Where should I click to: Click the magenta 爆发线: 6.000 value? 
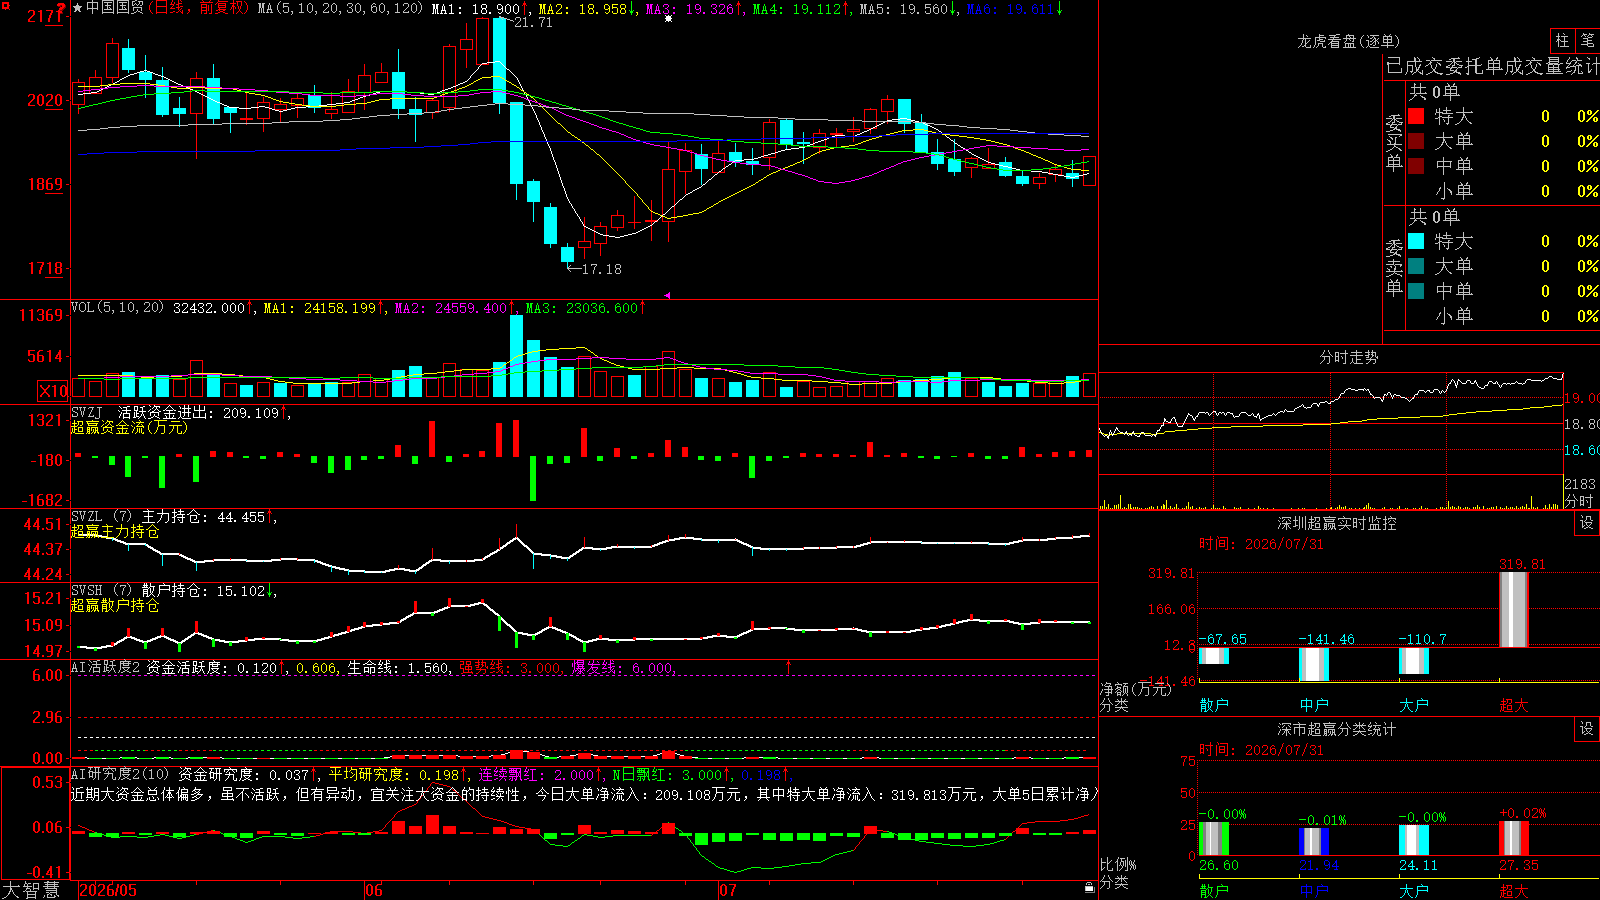coord(622,667)
